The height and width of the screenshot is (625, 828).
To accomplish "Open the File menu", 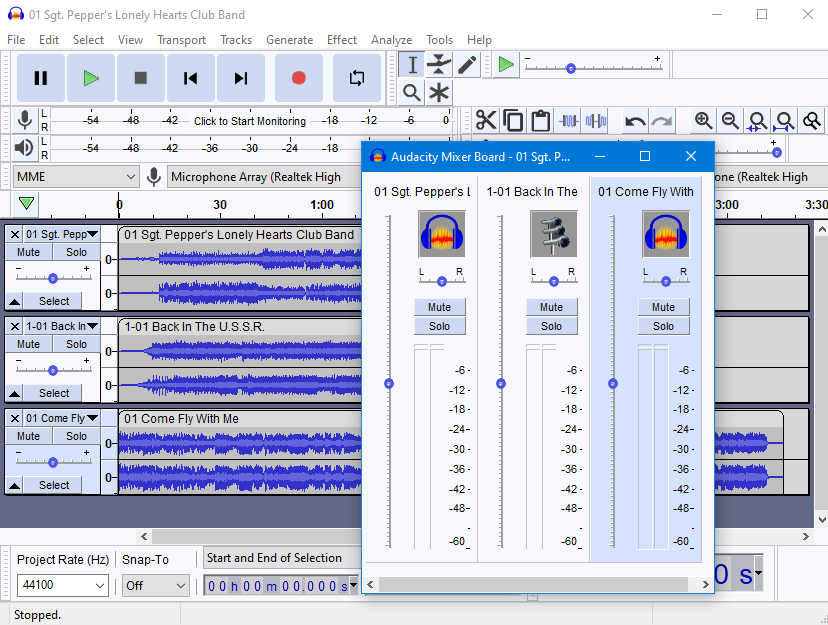I will [16, 40].
